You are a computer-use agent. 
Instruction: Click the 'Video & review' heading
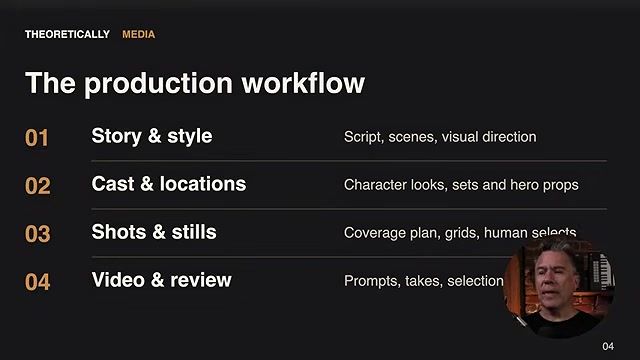coord(162,280)
